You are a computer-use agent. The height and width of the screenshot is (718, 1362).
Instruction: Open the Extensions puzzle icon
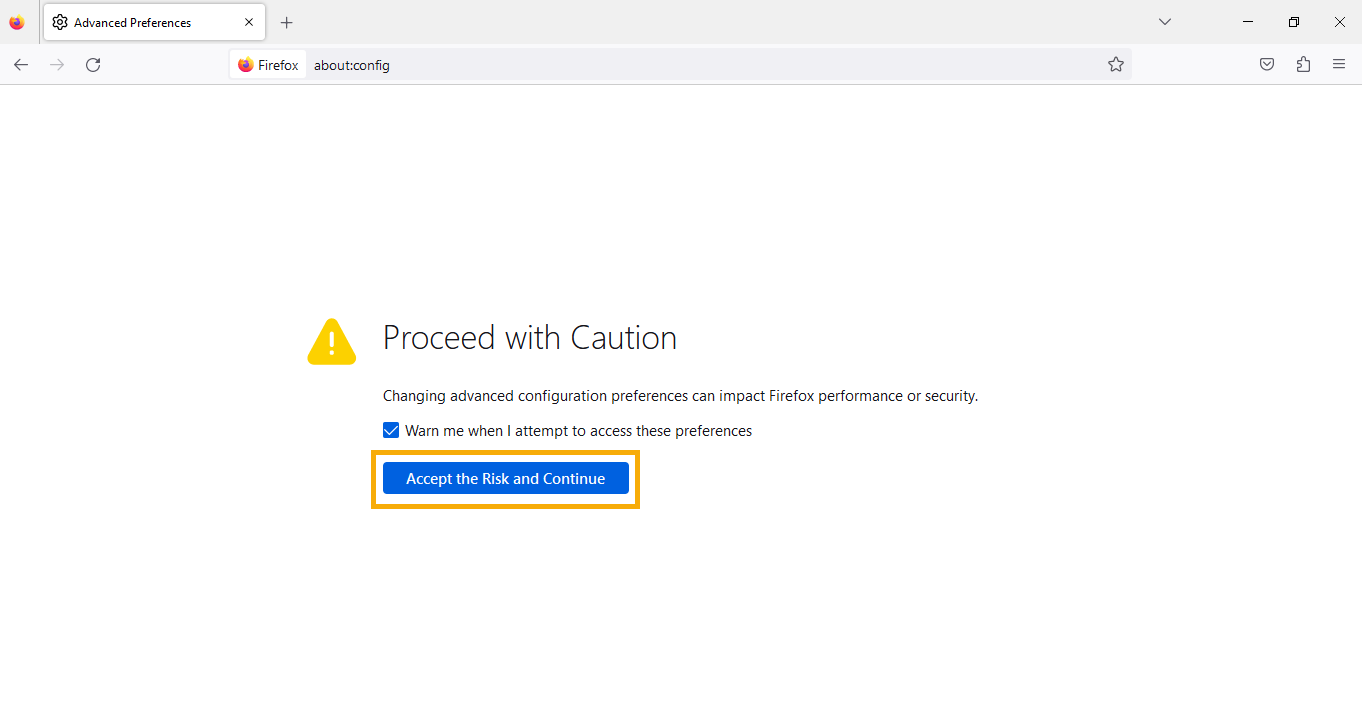pos(1303,65)
